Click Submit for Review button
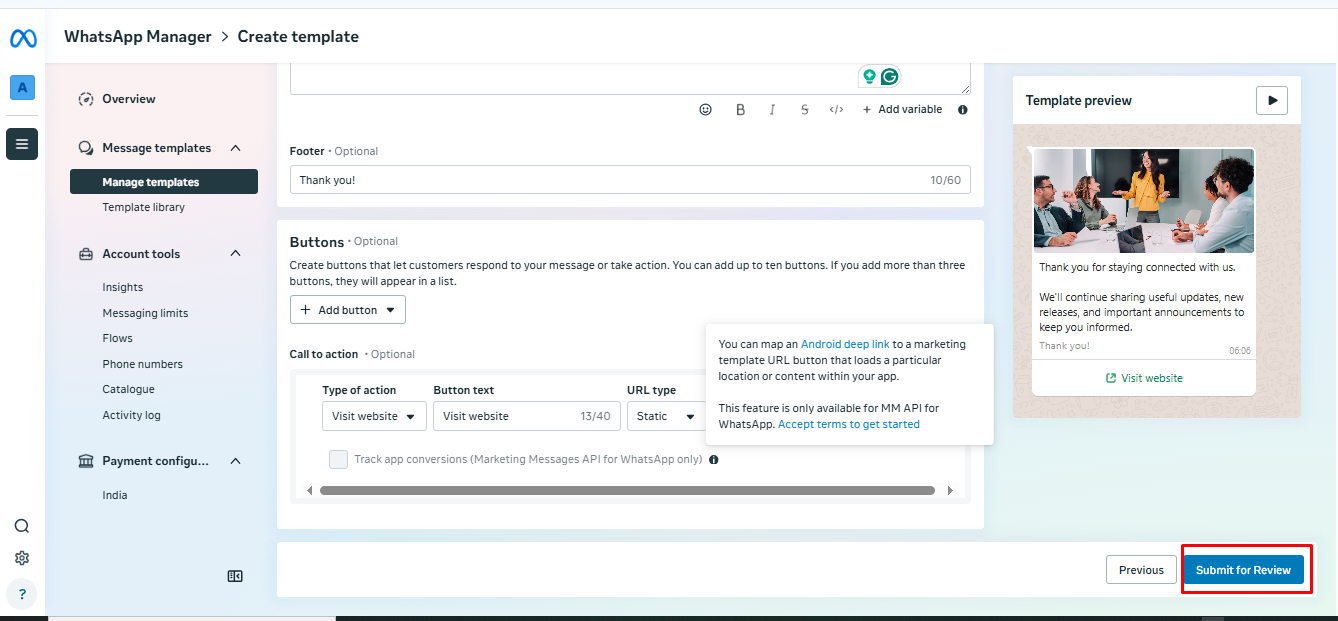1338x621 pixels. tap(1243, 570)
